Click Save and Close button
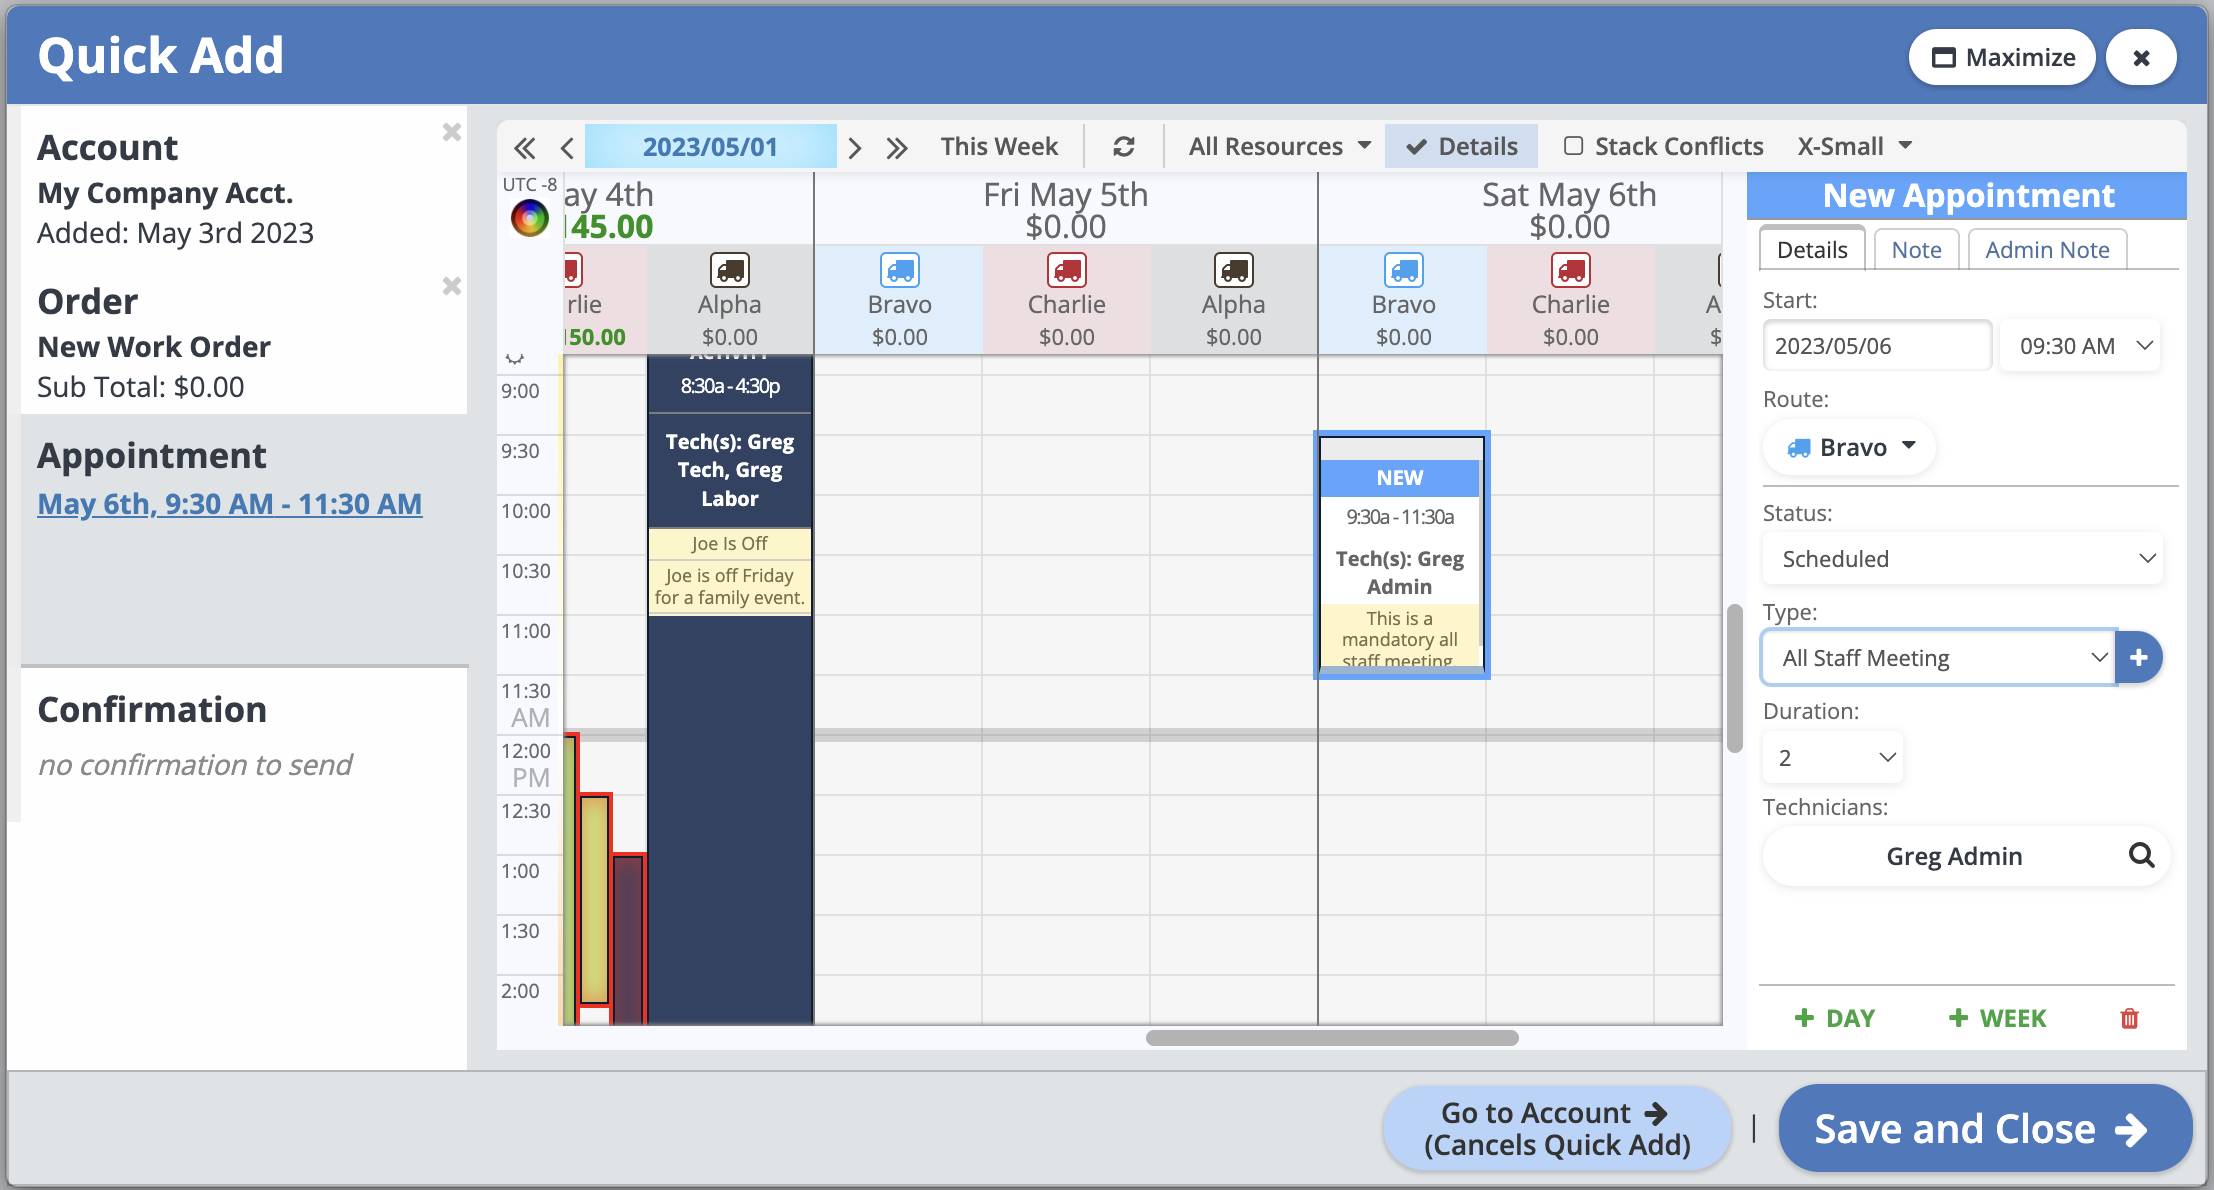This screenshot has width=2214, height=1190. tap(1984, 1128)
